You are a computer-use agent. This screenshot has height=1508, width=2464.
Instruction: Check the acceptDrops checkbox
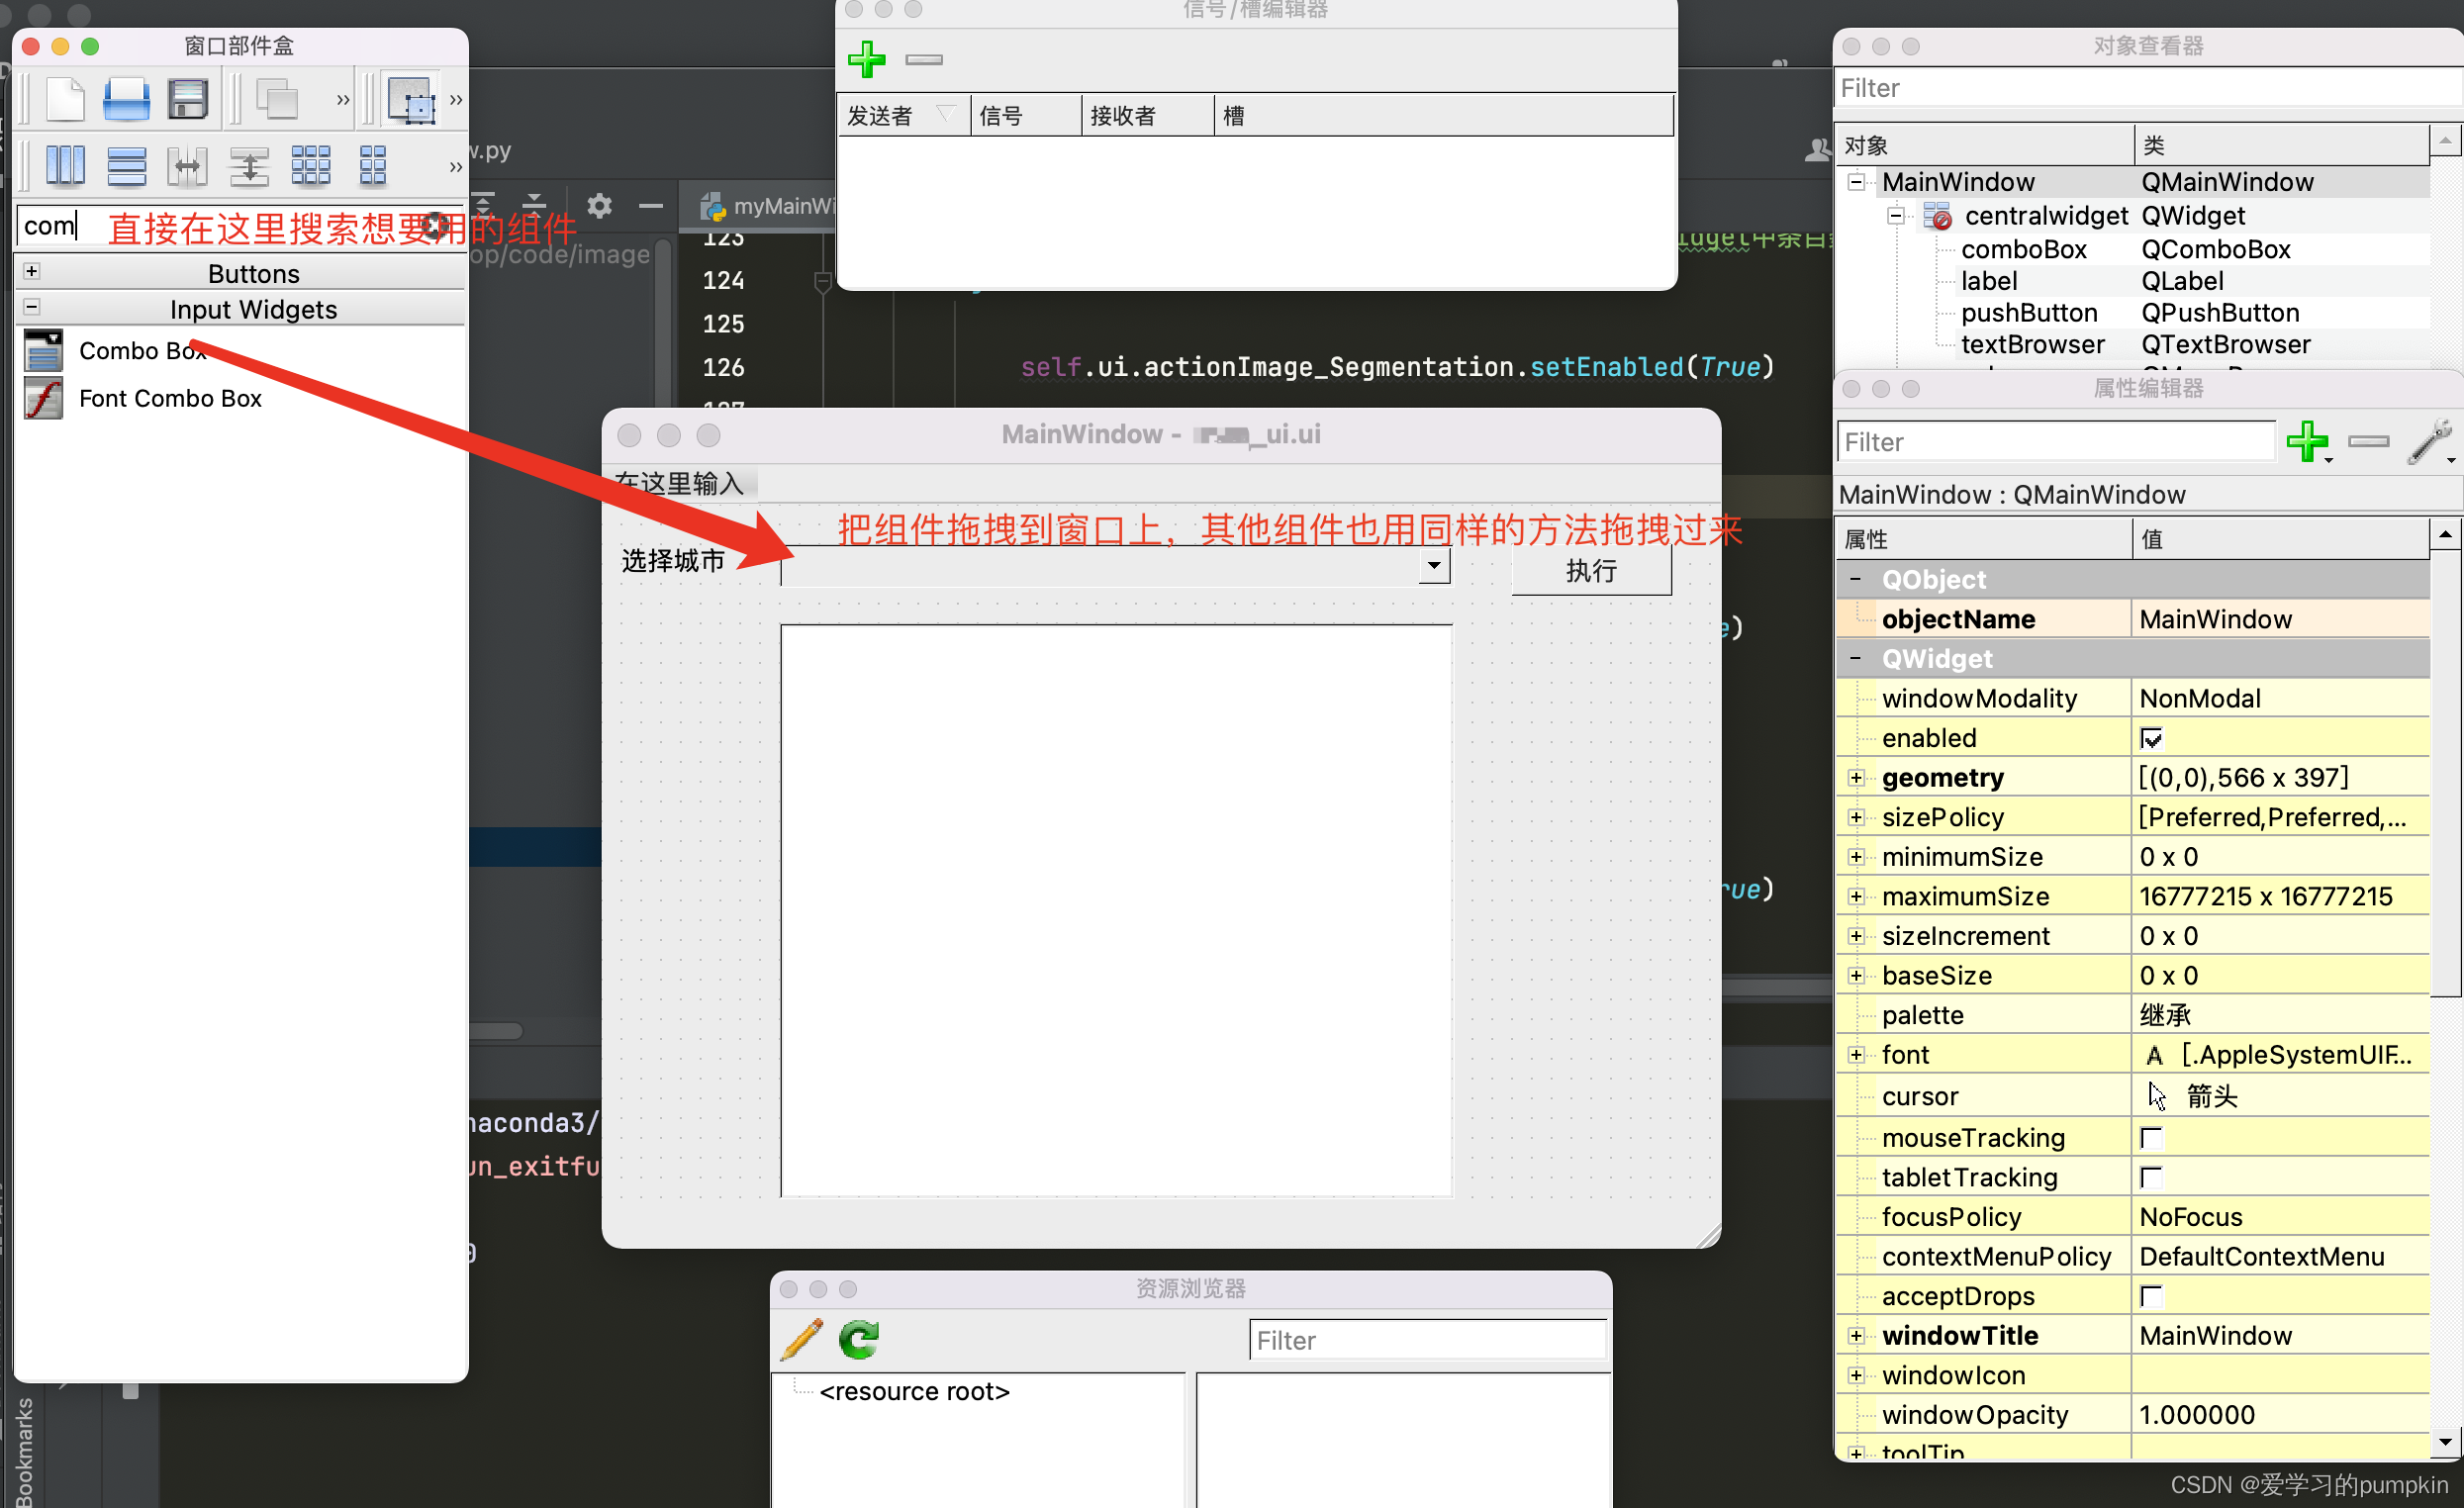(x=2151, y=1297)
